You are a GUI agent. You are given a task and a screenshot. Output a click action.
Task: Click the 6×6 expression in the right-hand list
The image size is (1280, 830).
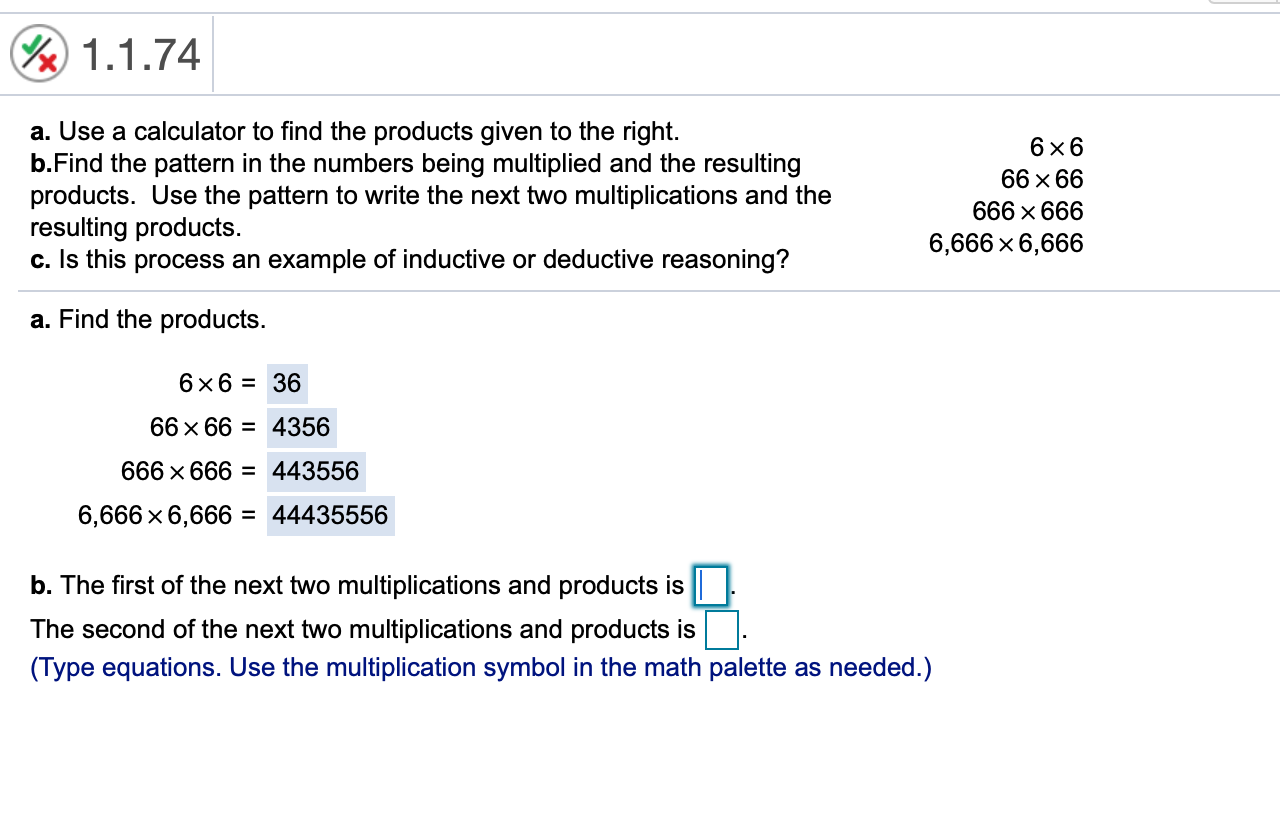[1056, 148]
